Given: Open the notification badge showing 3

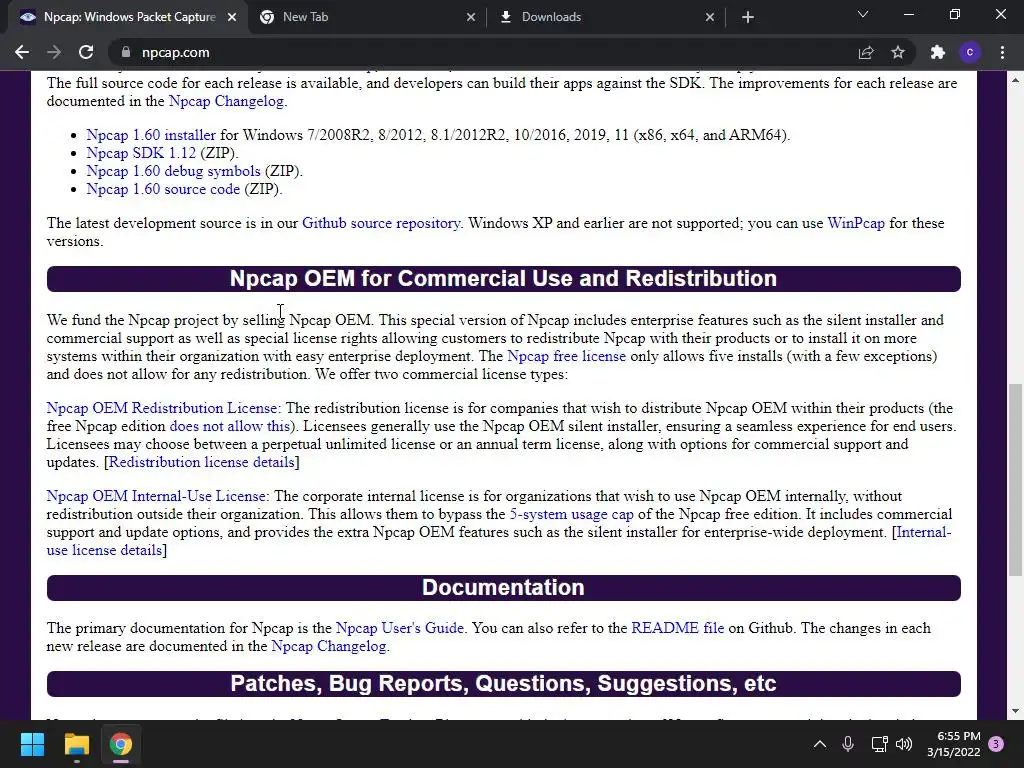Looking at the screenshot, I should coord(996,744).
